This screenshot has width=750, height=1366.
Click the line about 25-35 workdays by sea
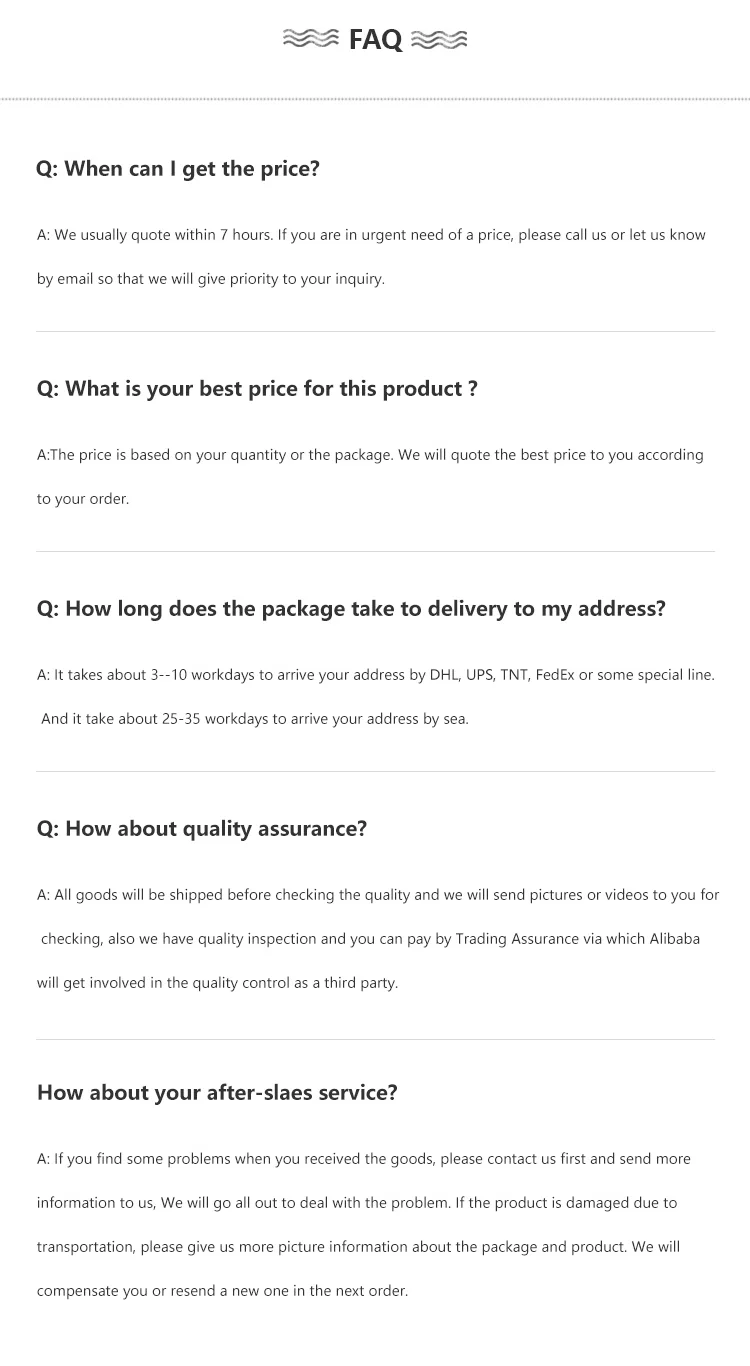(254, 719)
